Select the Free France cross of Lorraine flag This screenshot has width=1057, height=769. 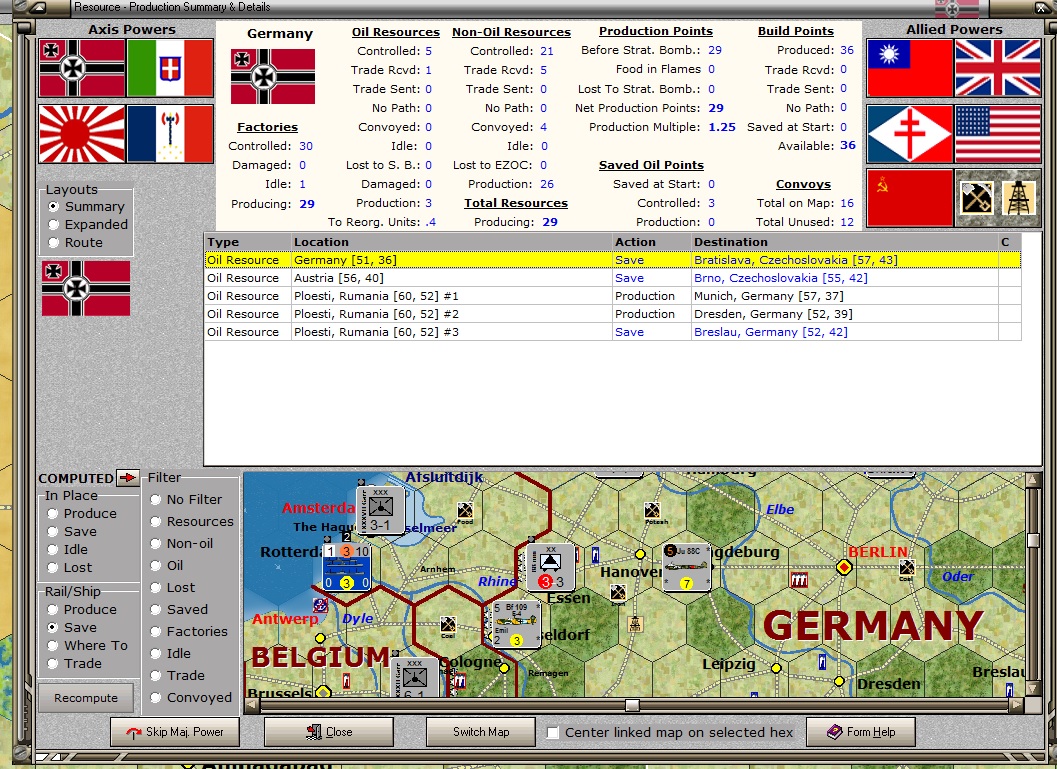click(x=909, y=134)
